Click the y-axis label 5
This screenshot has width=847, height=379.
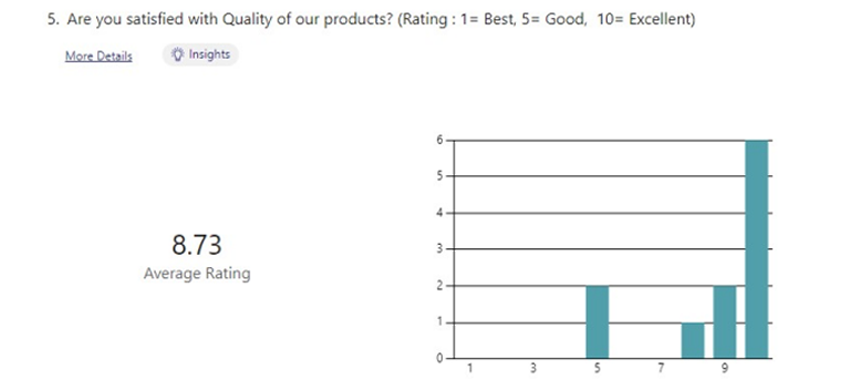[x=440, y=176]
